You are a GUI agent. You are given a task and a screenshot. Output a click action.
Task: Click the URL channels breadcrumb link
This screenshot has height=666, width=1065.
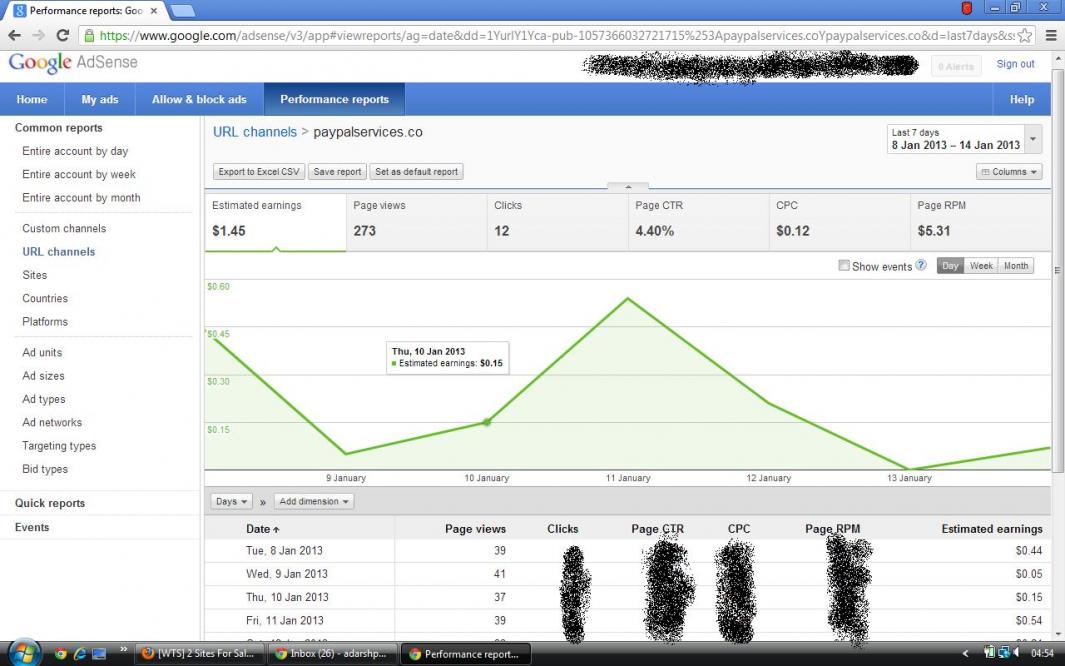pos(255,132)
